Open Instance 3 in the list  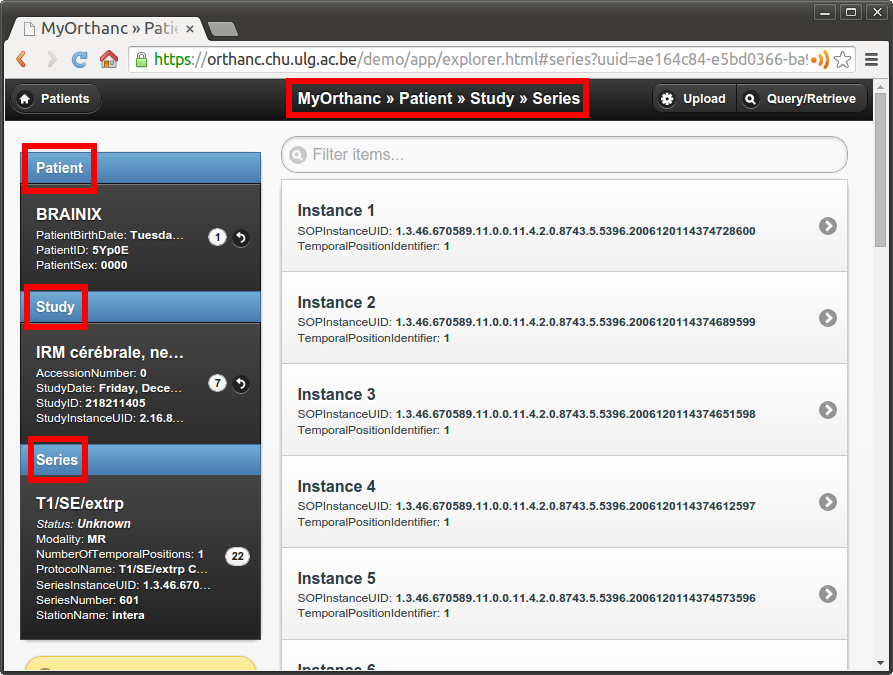(564, 410)
